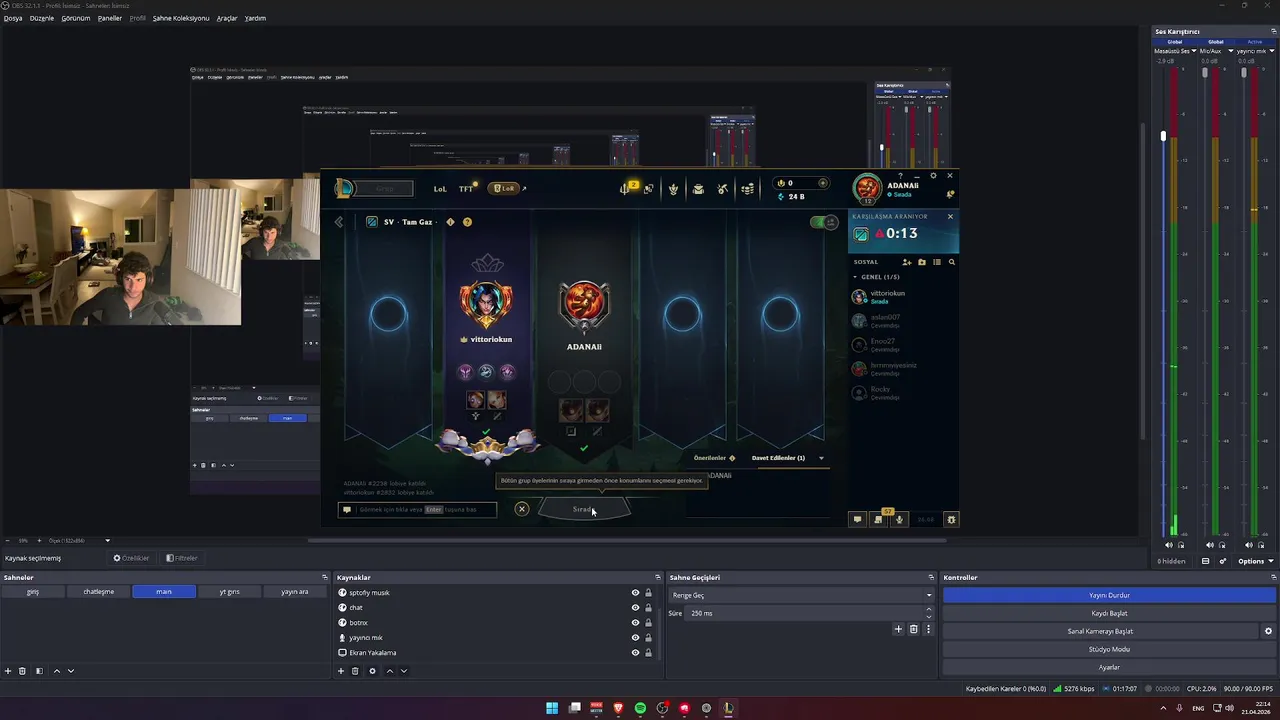
Task: Toggle visibility of the botrix source
Action: pyautogui.click(x=635, y=623)
